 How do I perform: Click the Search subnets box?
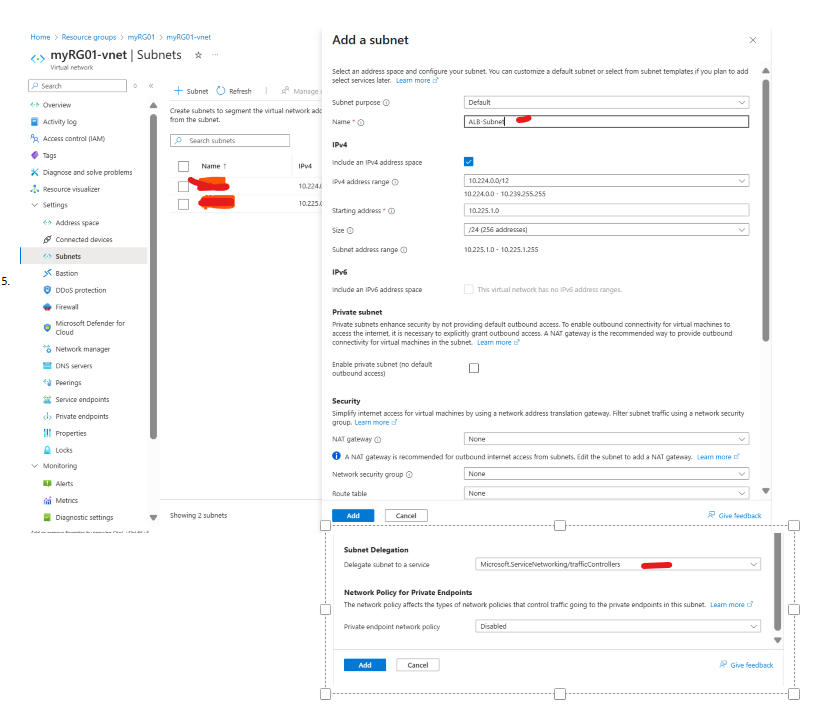[230, 140]
